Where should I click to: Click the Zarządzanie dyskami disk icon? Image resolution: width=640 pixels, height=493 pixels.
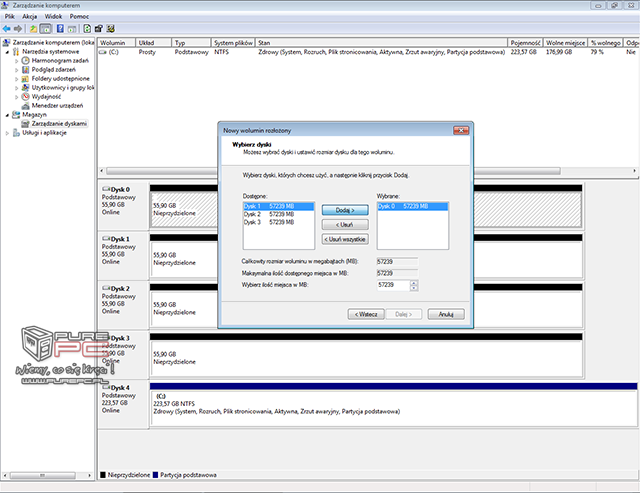(25, 124)
